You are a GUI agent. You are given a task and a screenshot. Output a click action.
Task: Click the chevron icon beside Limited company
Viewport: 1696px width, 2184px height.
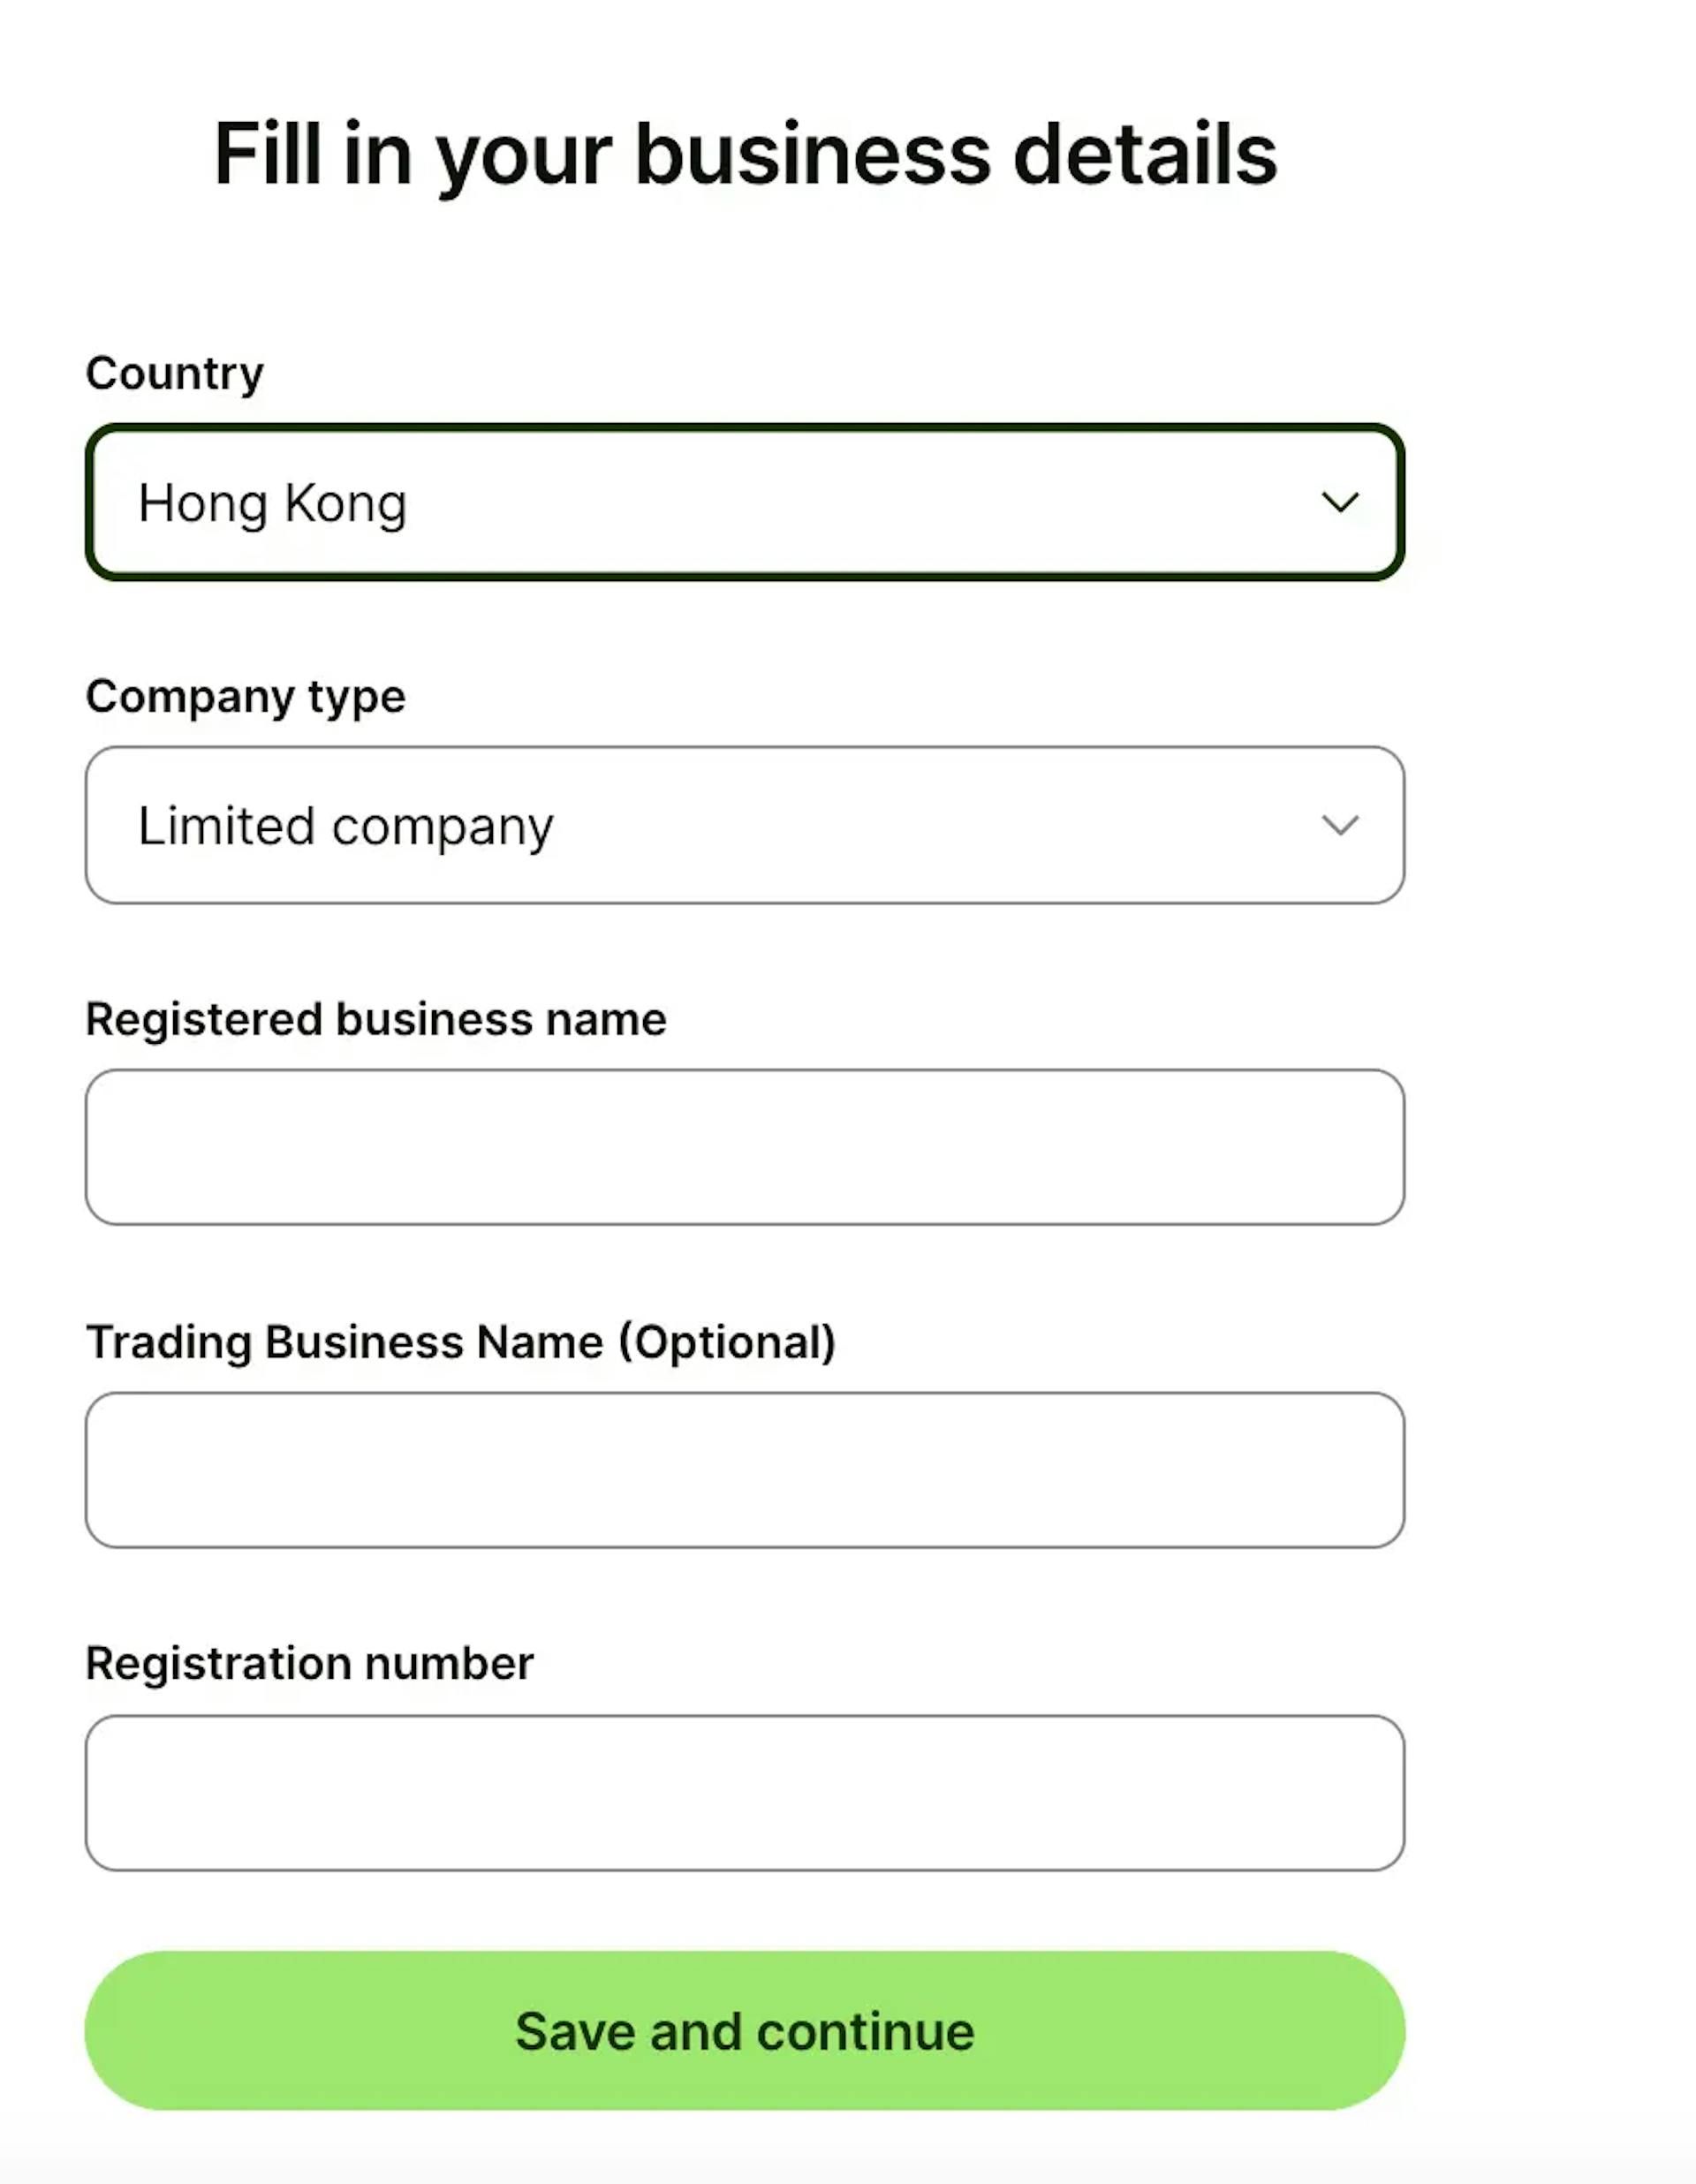point(1340,824)
